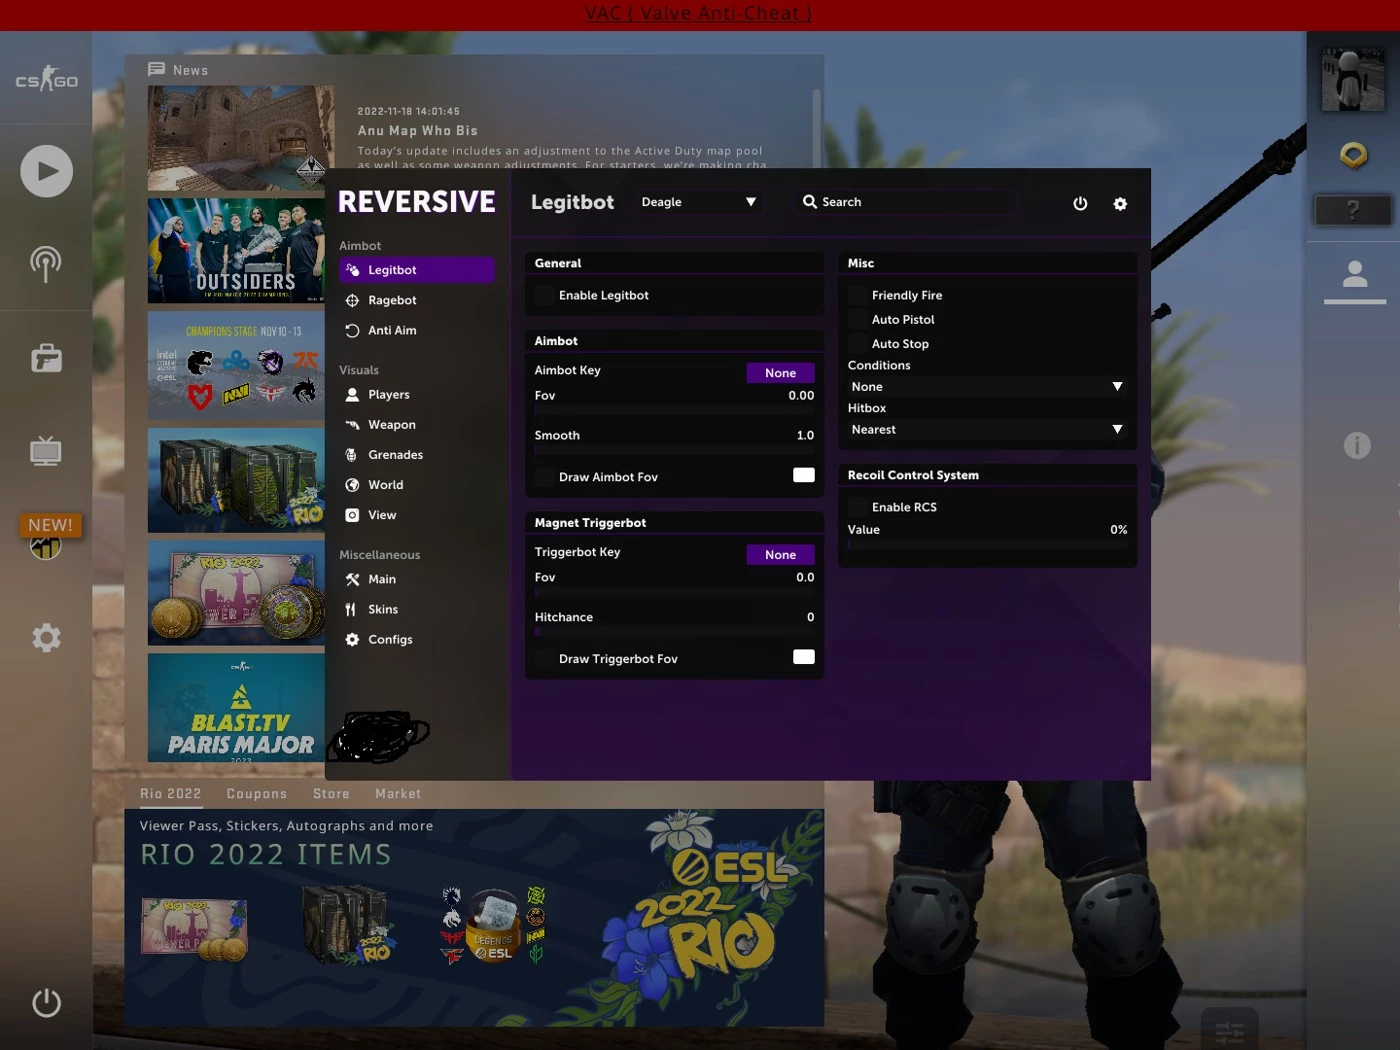Open View visuals section
The width and height of the screenshot is (1400, 1050).
coord(417,515)
